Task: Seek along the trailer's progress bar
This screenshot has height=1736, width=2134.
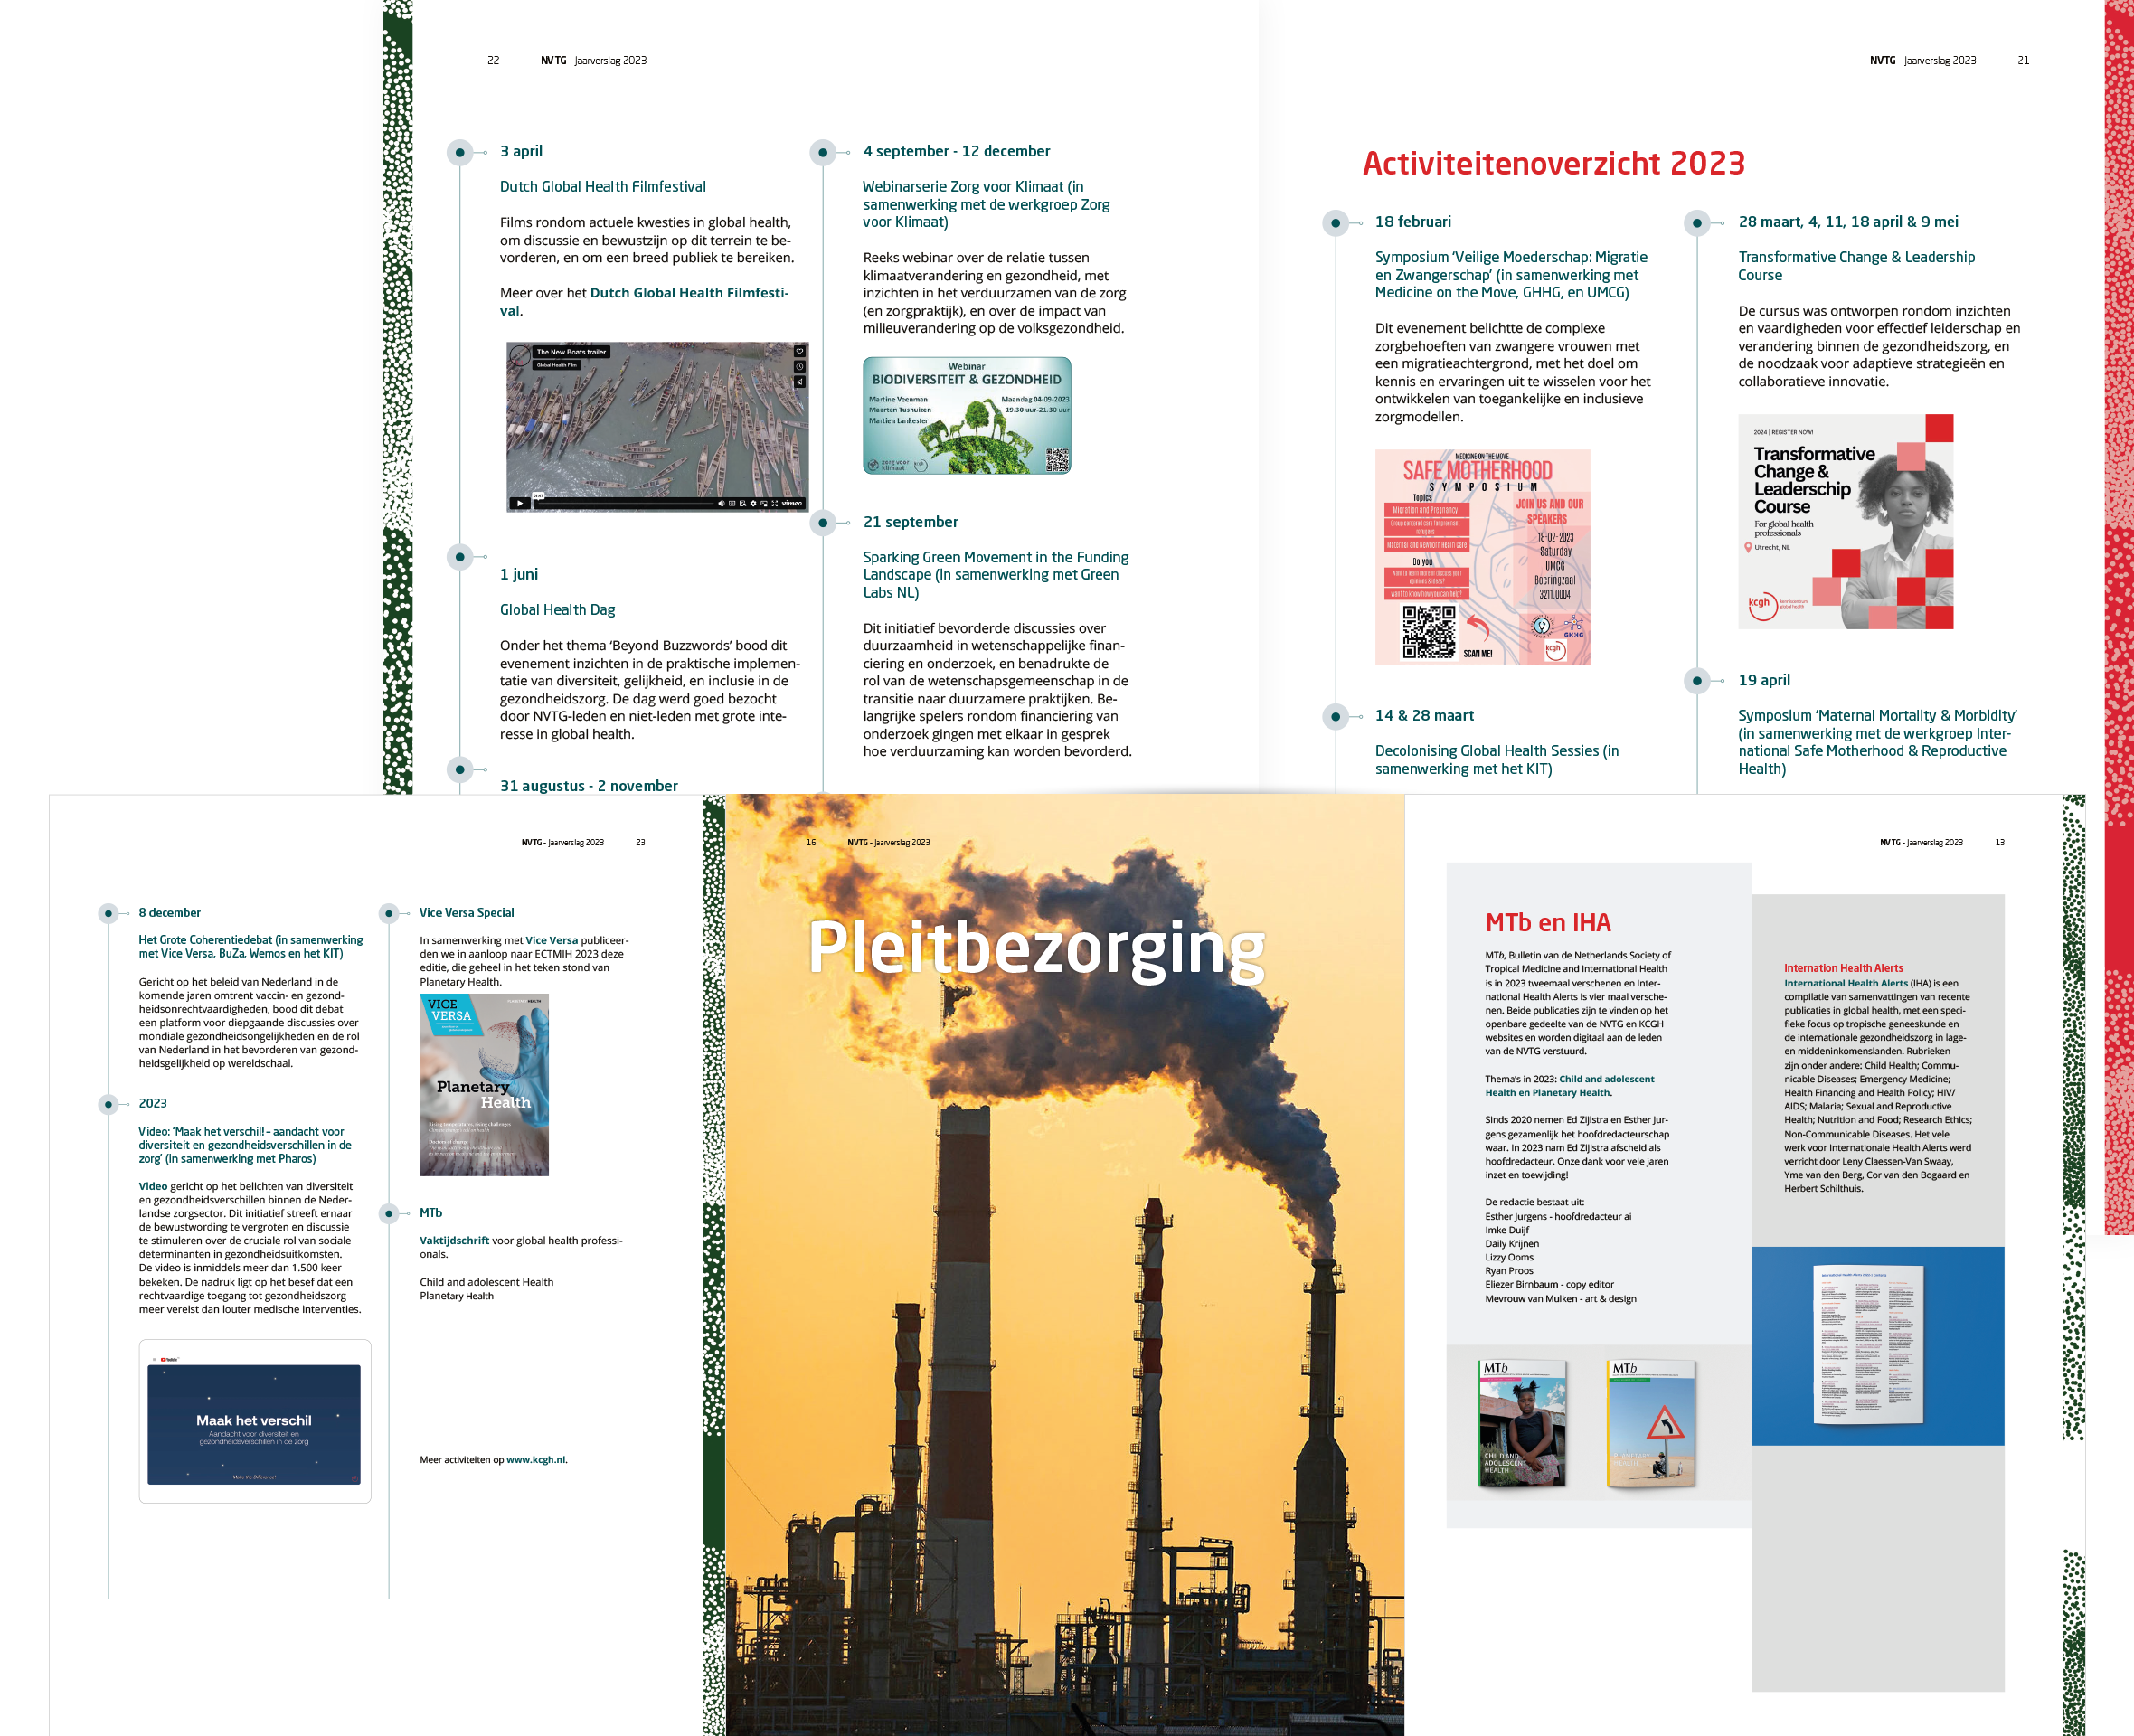Action: pos(627,503)
